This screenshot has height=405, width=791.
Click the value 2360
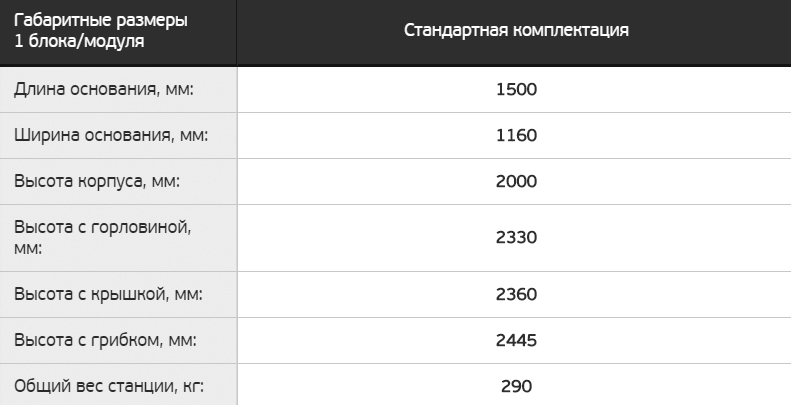tap(516, 294)
